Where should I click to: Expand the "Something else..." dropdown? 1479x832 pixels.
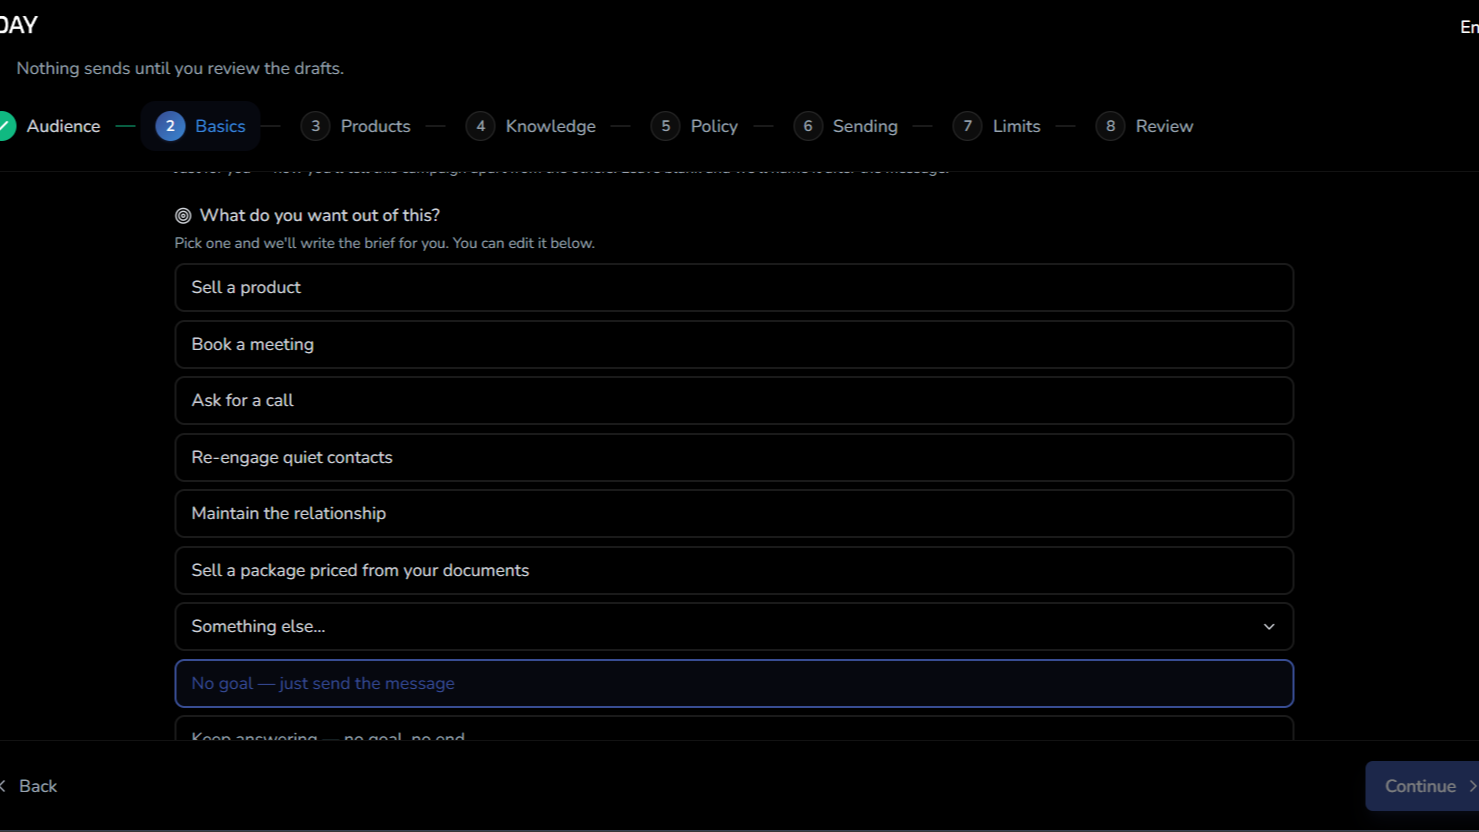[x=734, y=627]
